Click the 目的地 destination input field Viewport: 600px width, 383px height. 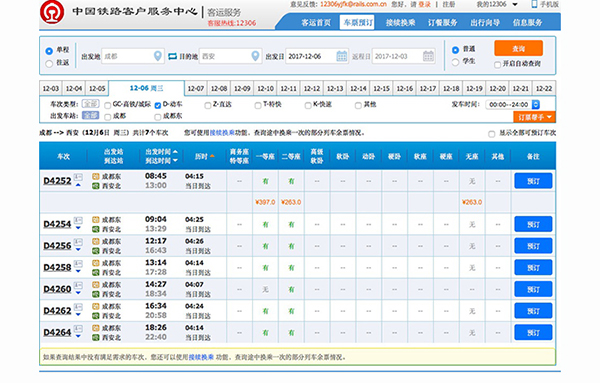tap(230, 56)
